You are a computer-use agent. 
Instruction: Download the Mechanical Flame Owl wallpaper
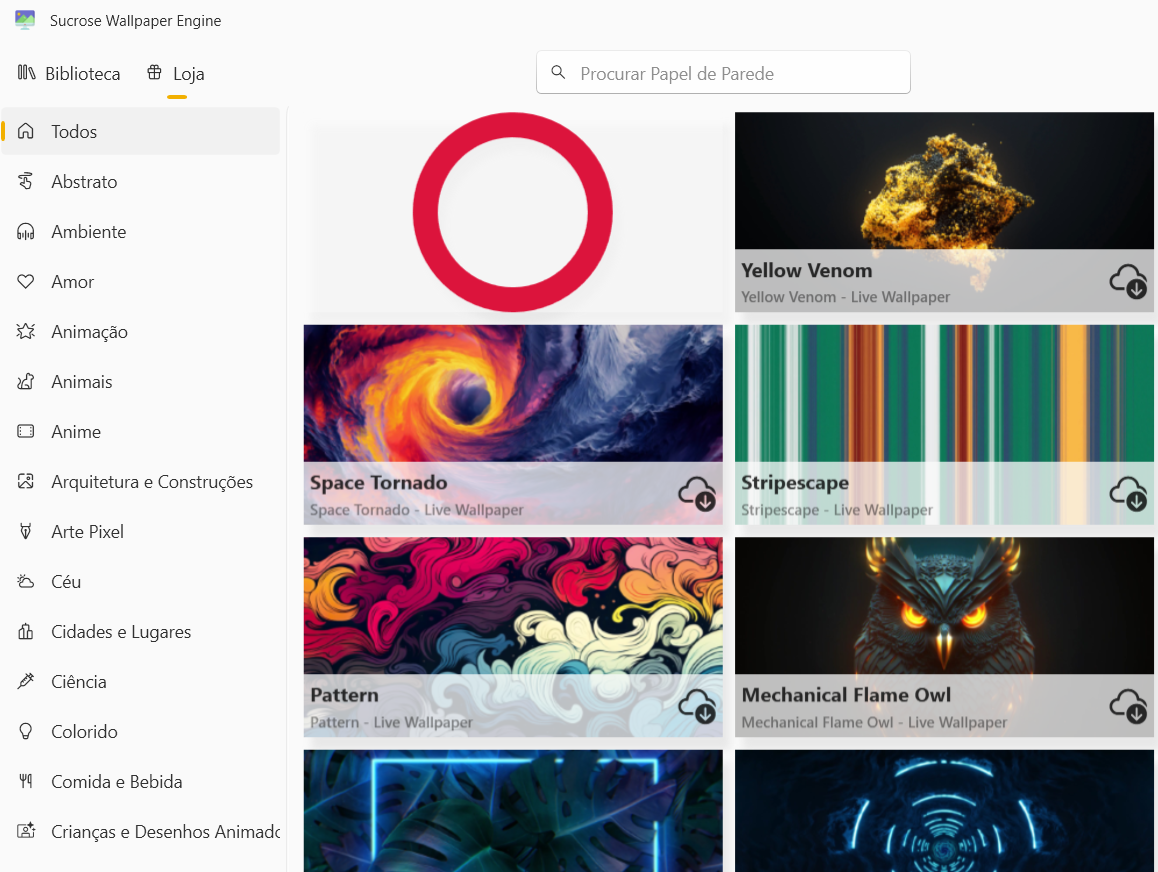tap(1128, 707)
